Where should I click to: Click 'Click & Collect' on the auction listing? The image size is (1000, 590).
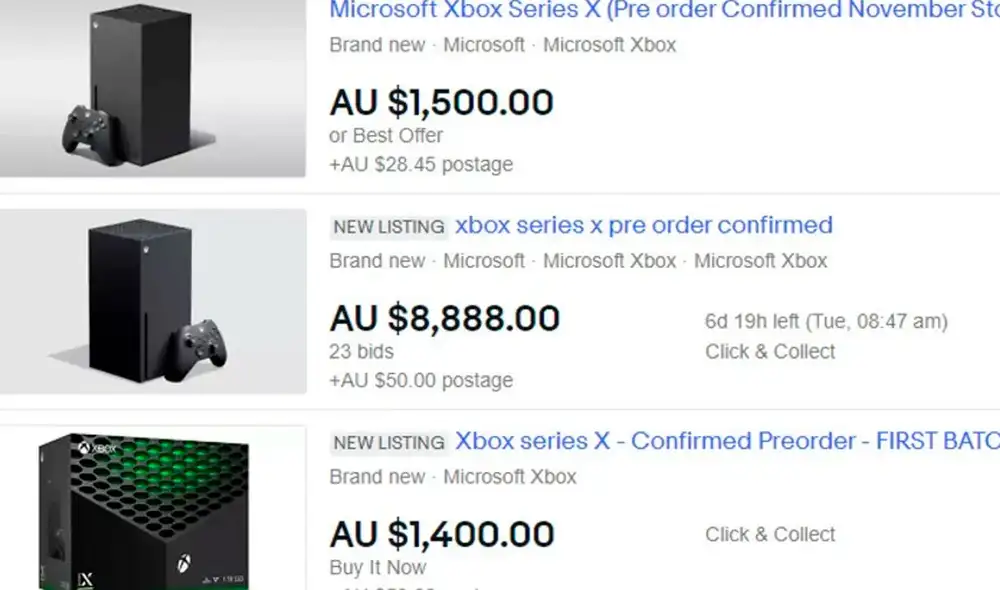769,351
